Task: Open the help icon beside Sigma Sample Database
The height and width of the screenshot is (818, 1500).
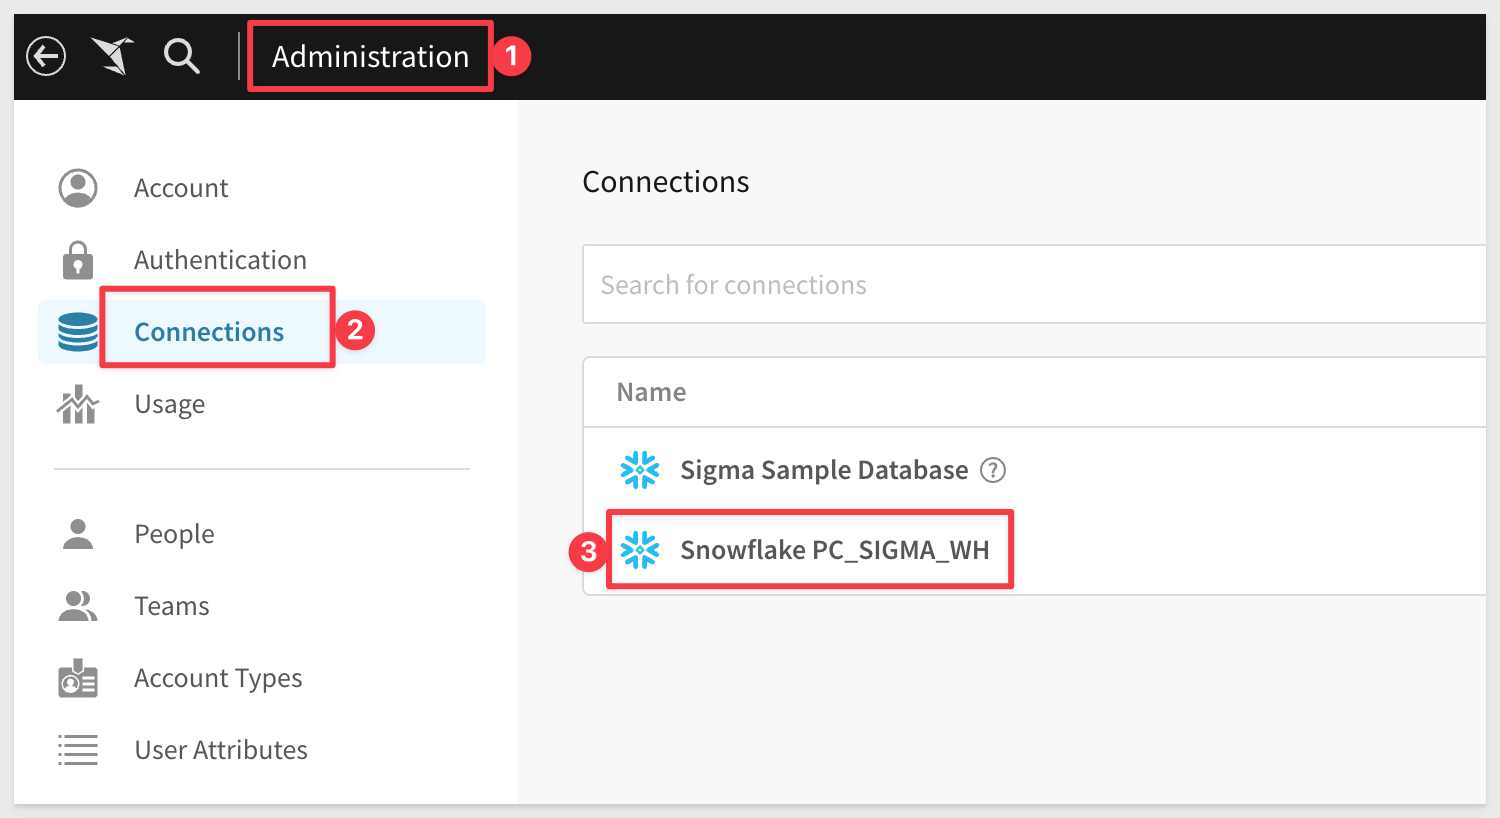Action: 993,470
